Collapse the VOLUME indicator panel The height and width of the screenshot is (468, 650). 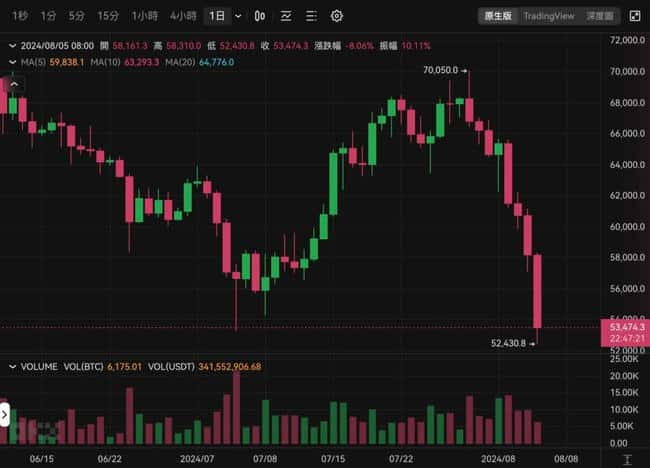pyautogui.click(x=12, y=366)
